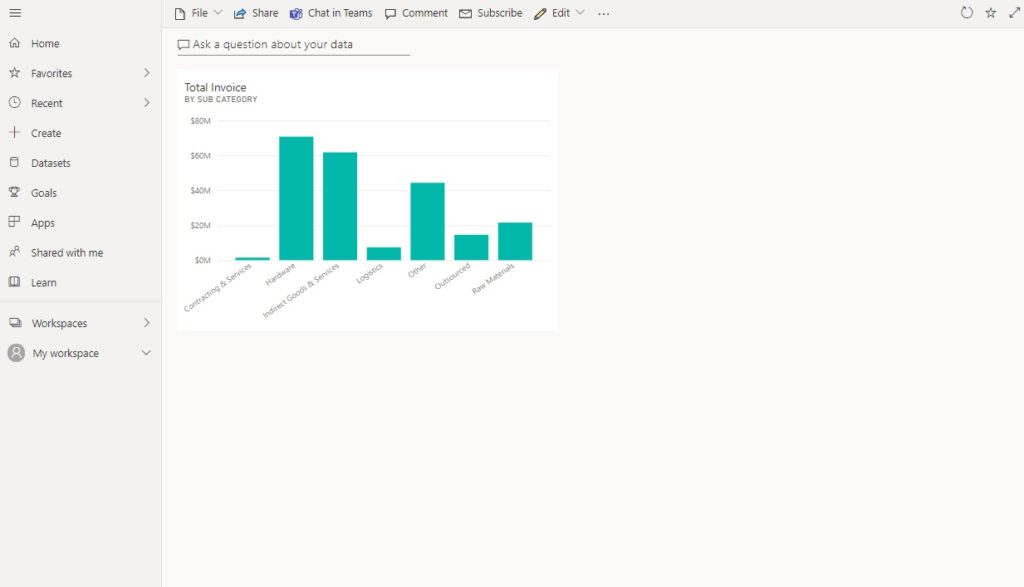Select the Hardware bar in chart
The width and height of the screenshot is (1024, 587).
tap(296, 198)
